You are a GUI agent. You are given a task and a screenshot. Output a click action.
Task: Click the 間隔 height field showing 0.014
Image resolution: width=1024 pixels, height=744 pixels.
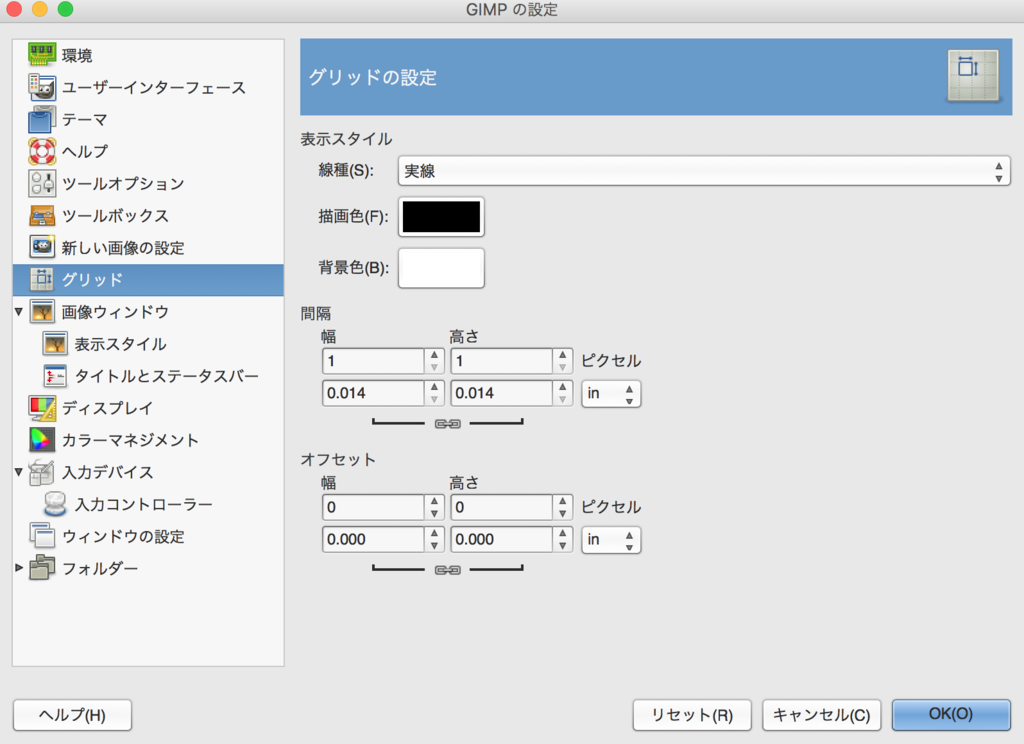tap(502, 393)
